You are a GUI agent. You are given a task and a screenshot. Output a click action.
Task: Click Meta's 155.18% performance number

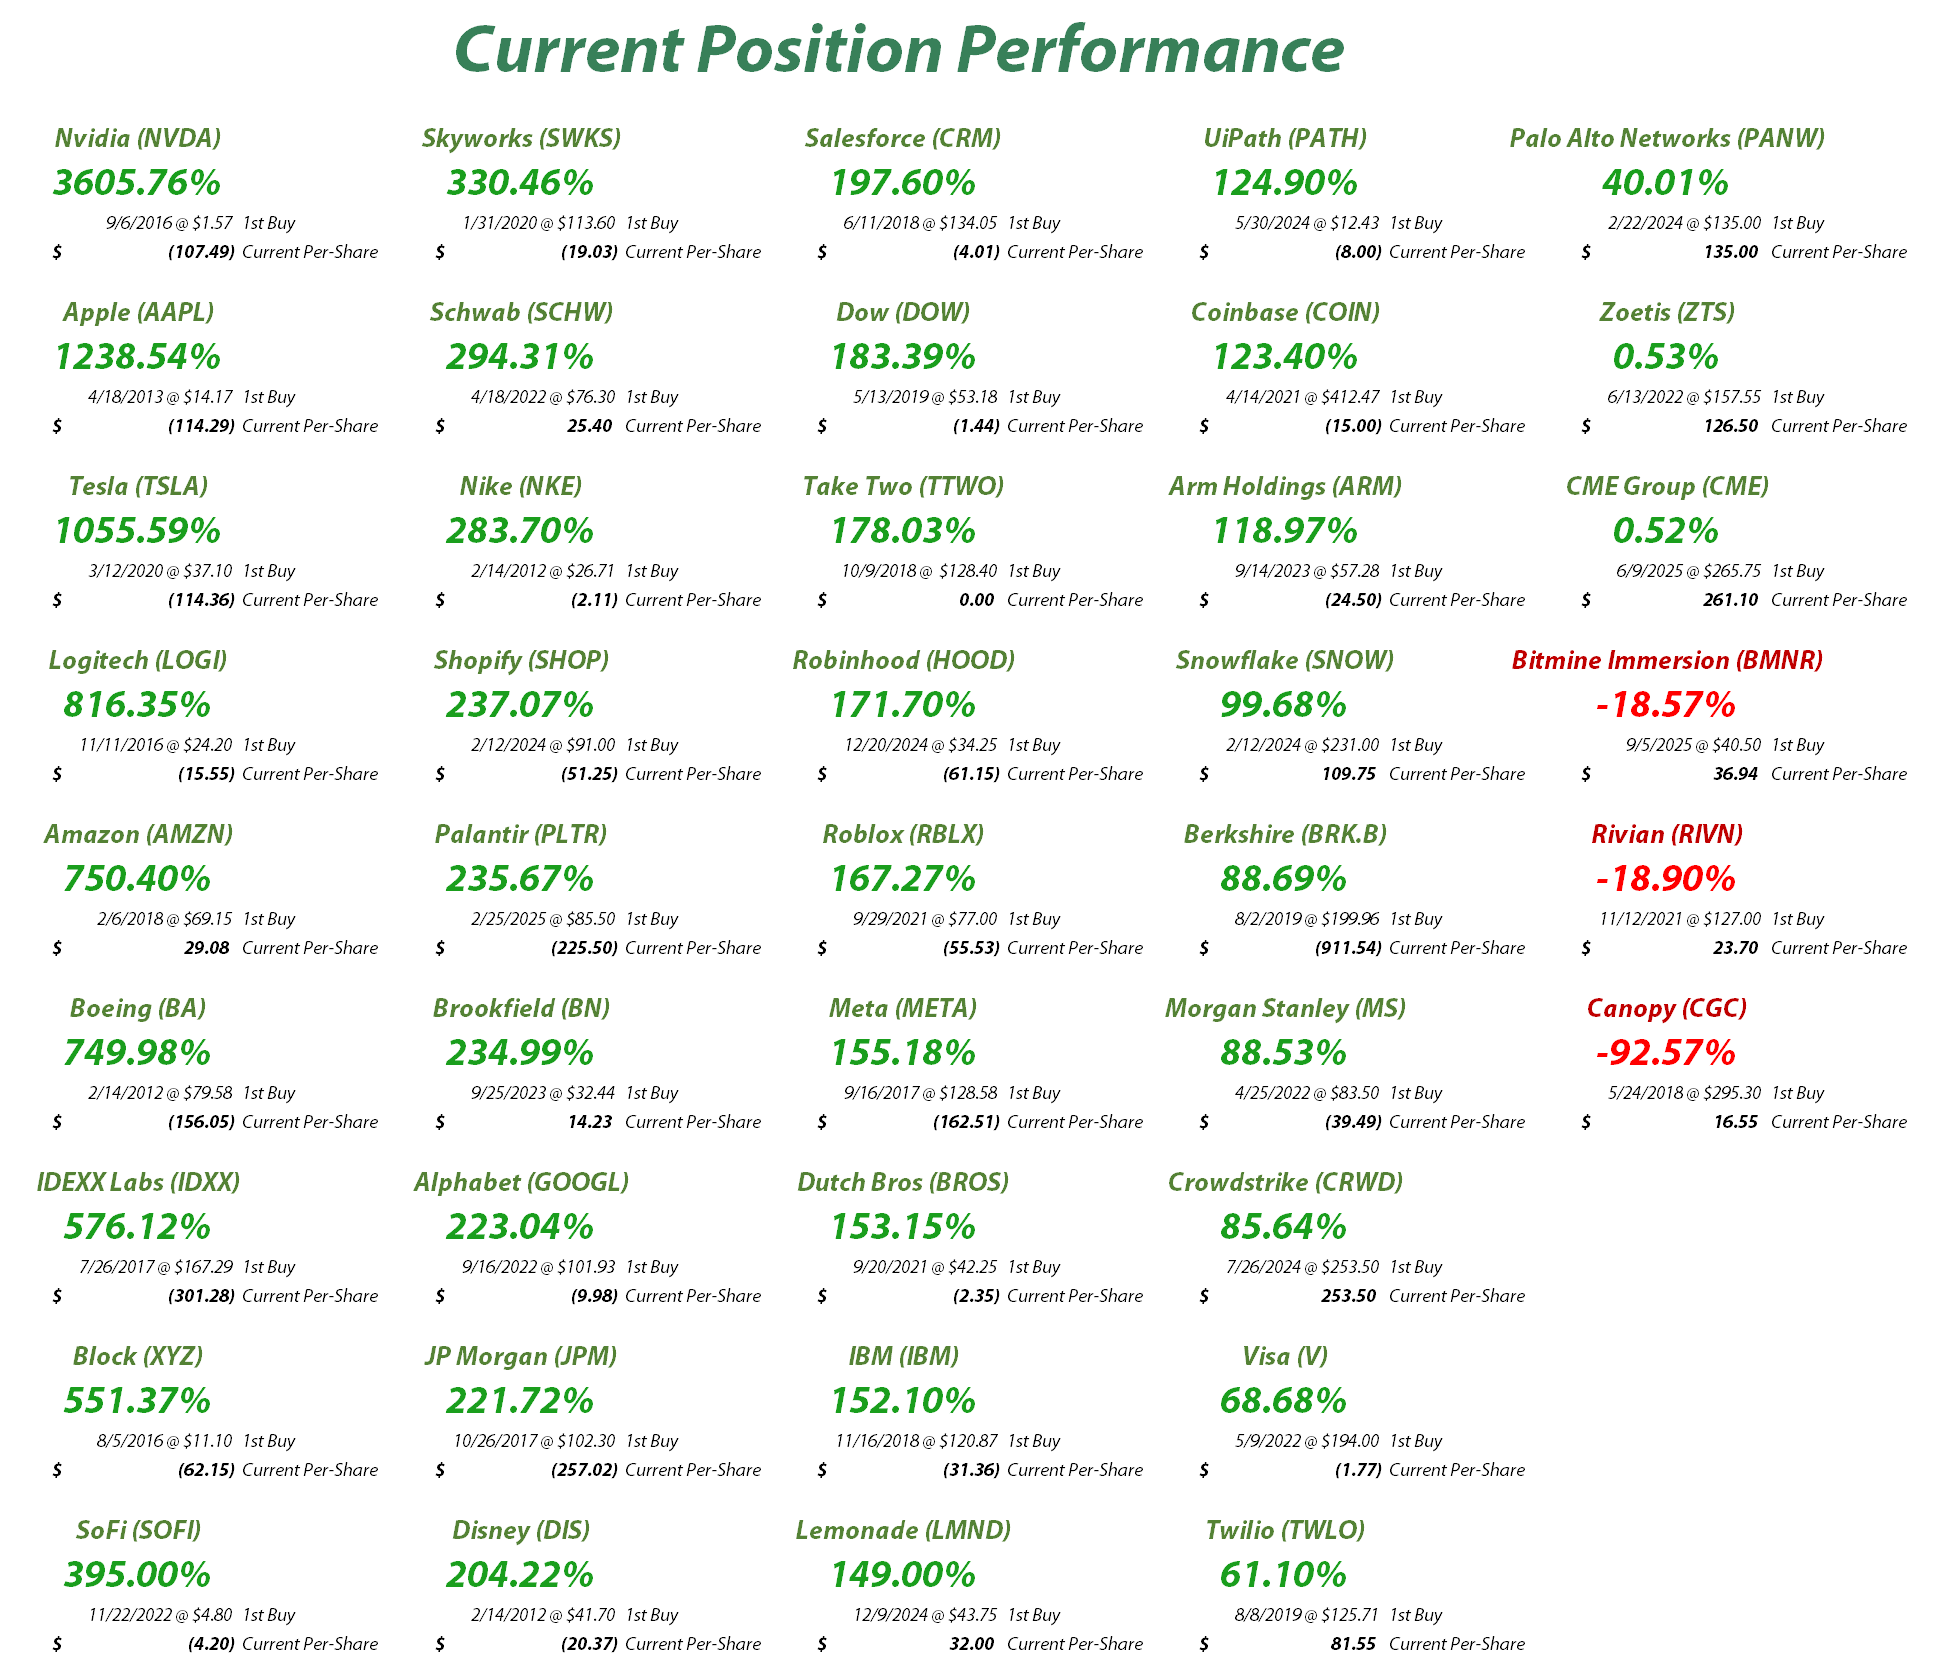coord(903,1053)
